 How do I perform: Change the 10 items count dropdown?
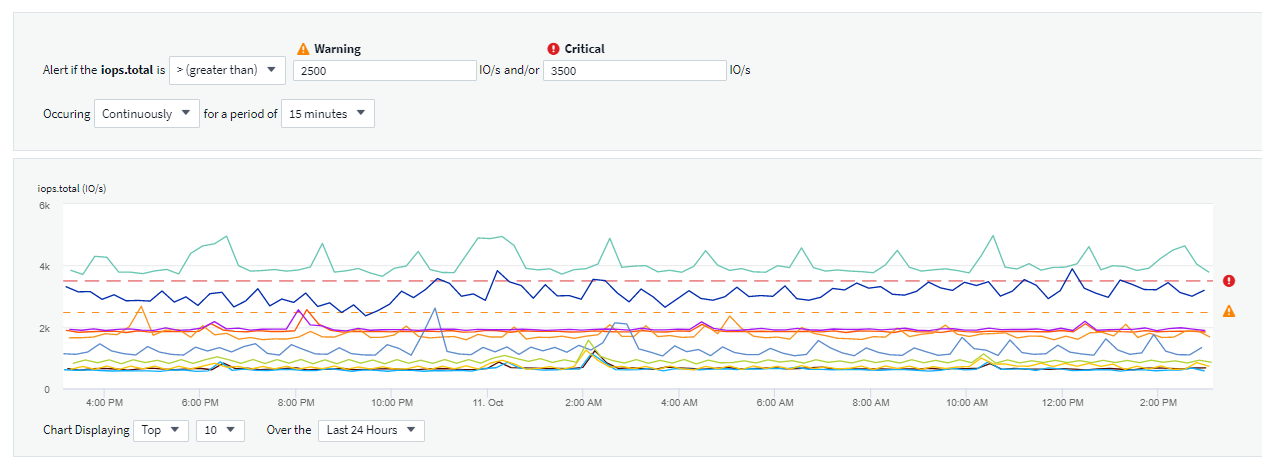click(219, 430)
